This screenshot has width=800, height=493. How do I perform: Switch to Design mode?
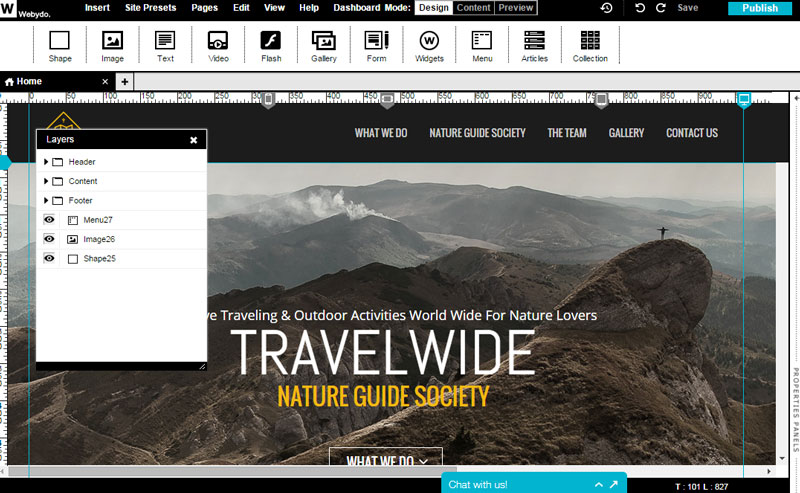(434, 8)
